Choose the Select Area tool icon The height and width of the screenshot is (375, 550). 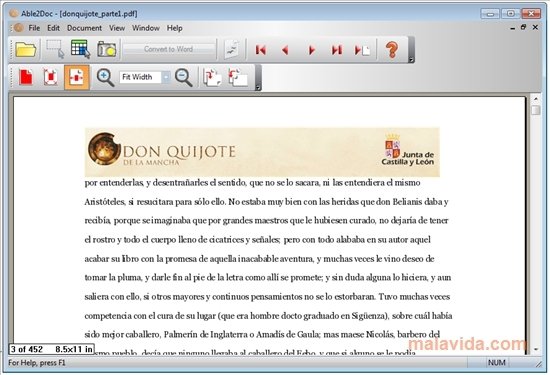tap(55, 49)
